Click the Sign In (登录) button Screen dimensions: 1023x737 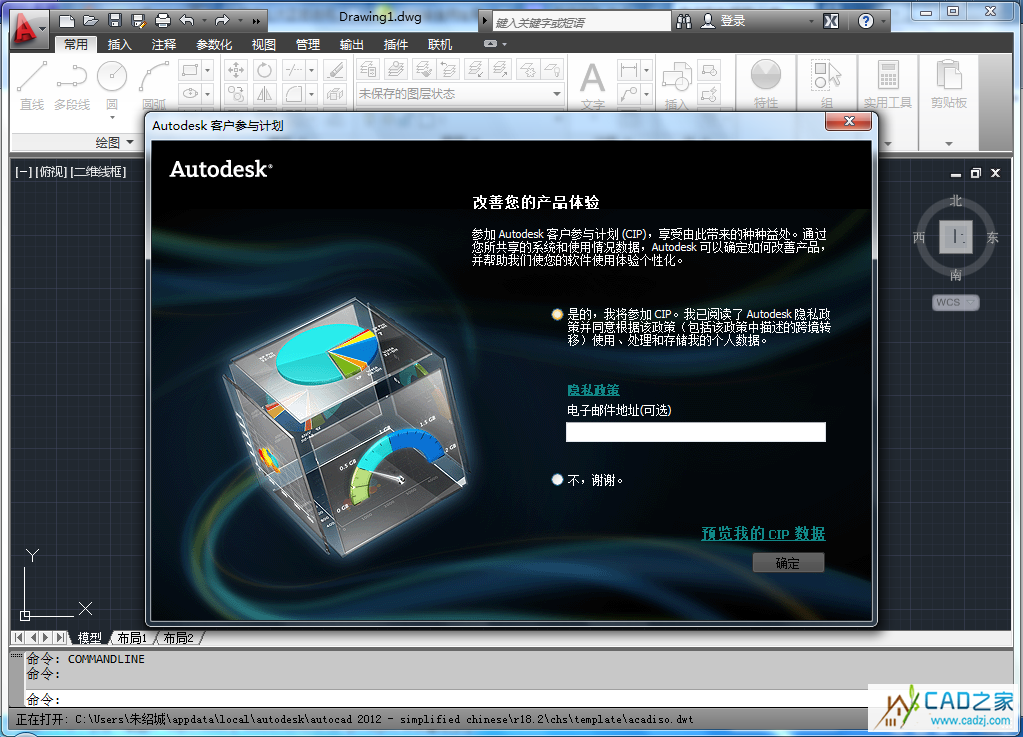tap(724, 22)
